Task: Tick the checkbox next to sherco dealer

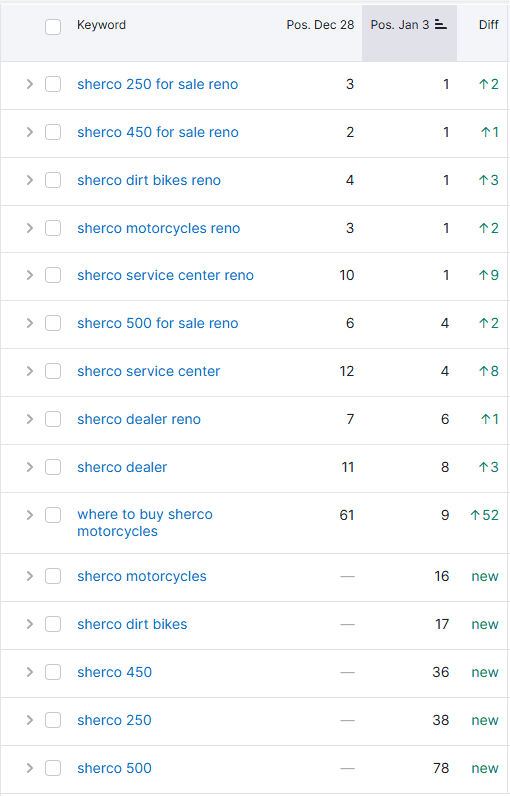Action: [53, 467]
